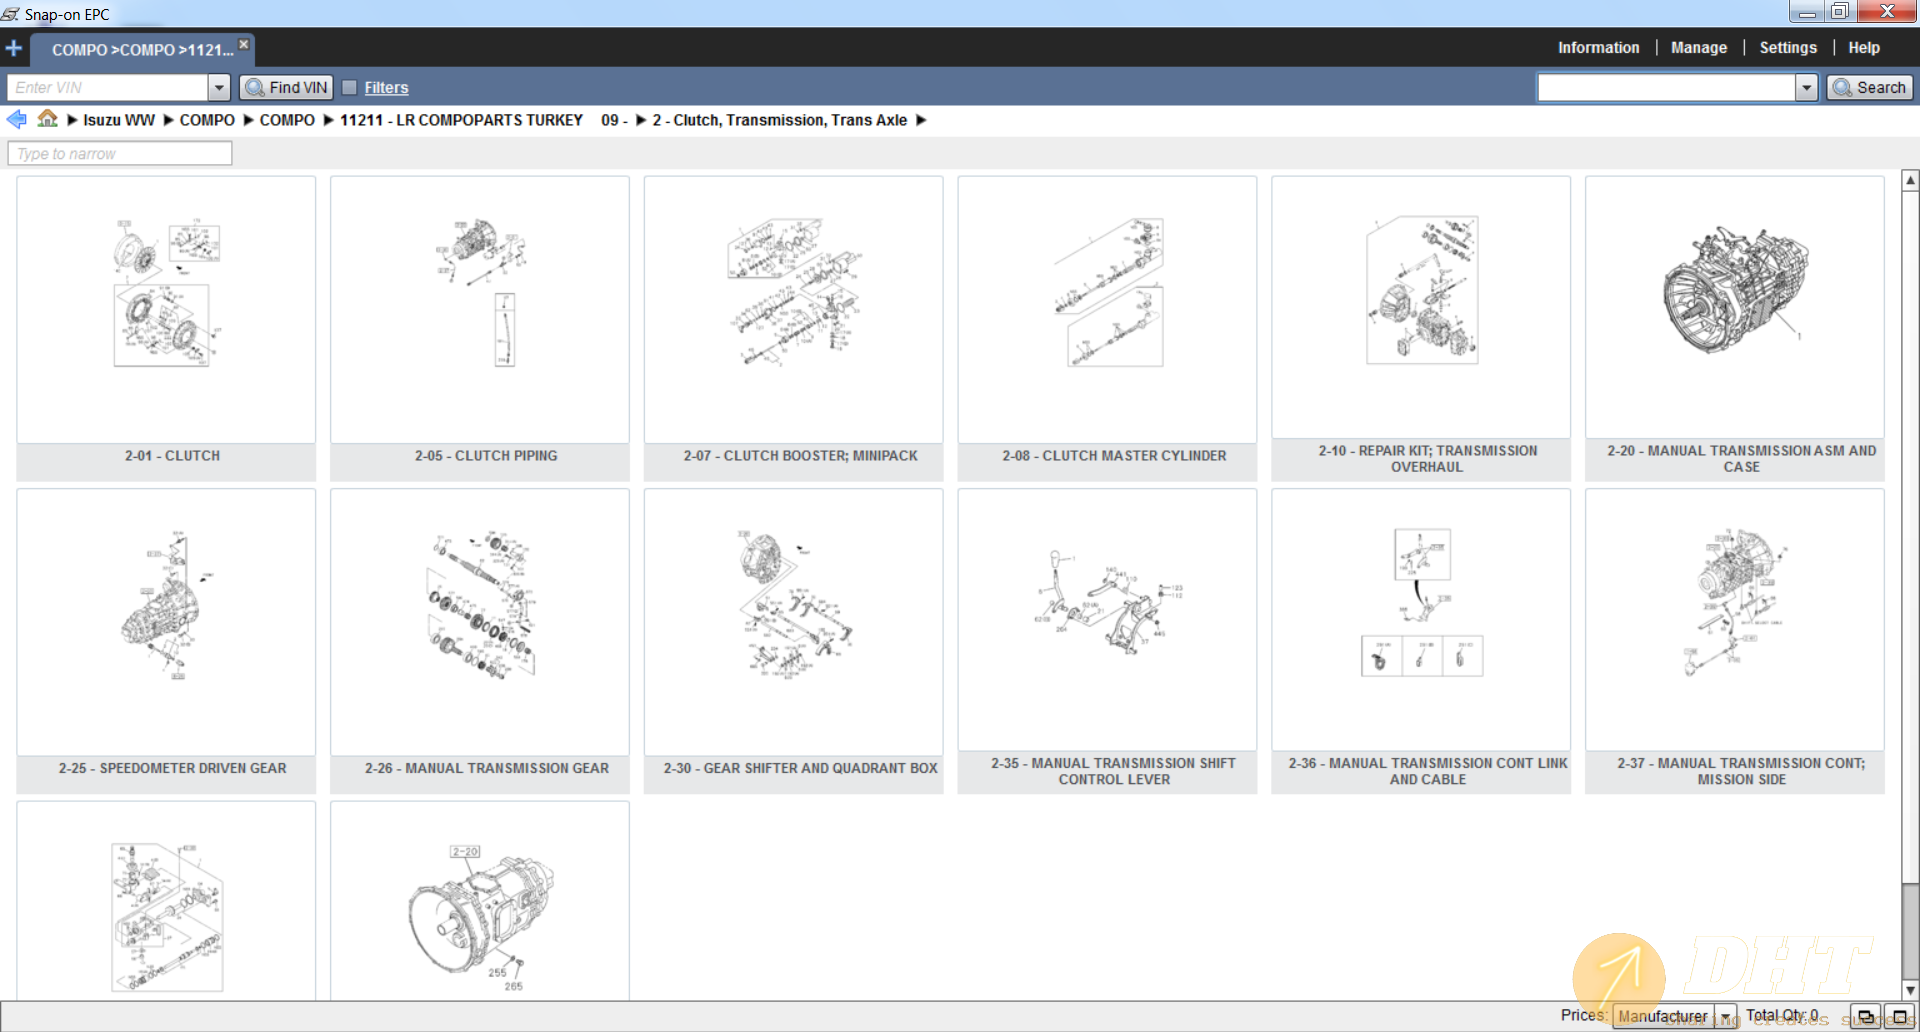The width and height of the screenshot is (1920, 1032).
Task: Open the 2-05 - CLUTCH PIPING diagram
Action: click(x=480, y=310)
